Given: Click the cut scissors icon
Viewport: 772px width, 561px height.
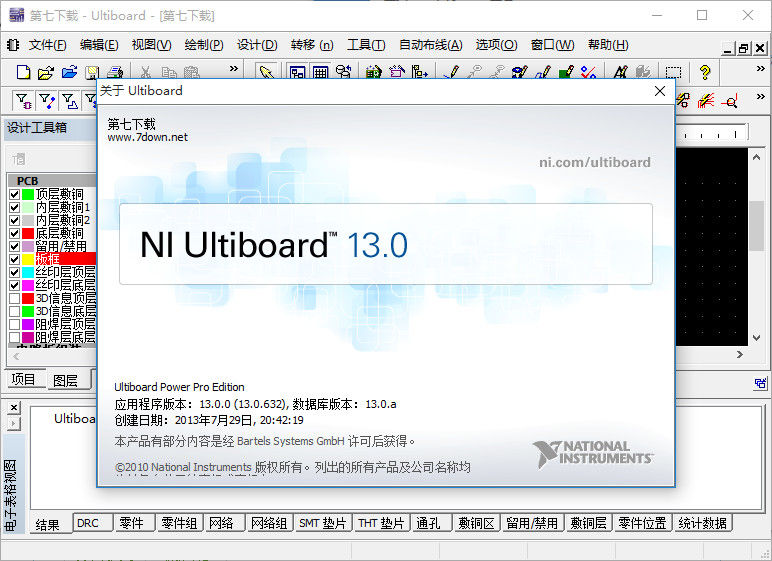Looking at the screenshot, I should click(x=145, y=72).
